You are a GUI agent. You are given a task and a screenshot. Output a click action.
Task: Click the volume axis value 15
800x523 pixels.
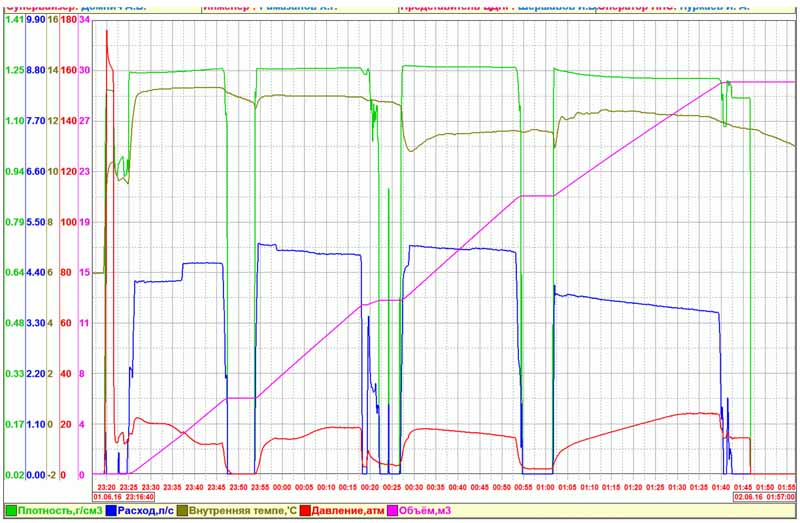[x=85, y=272]
